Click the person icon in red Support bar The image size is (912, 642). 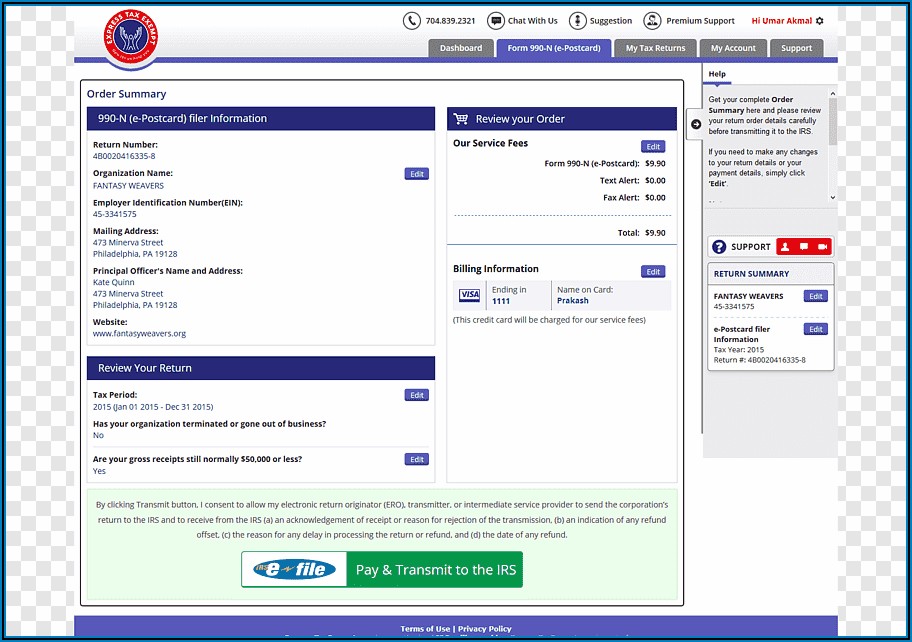(x=785, y=247)
